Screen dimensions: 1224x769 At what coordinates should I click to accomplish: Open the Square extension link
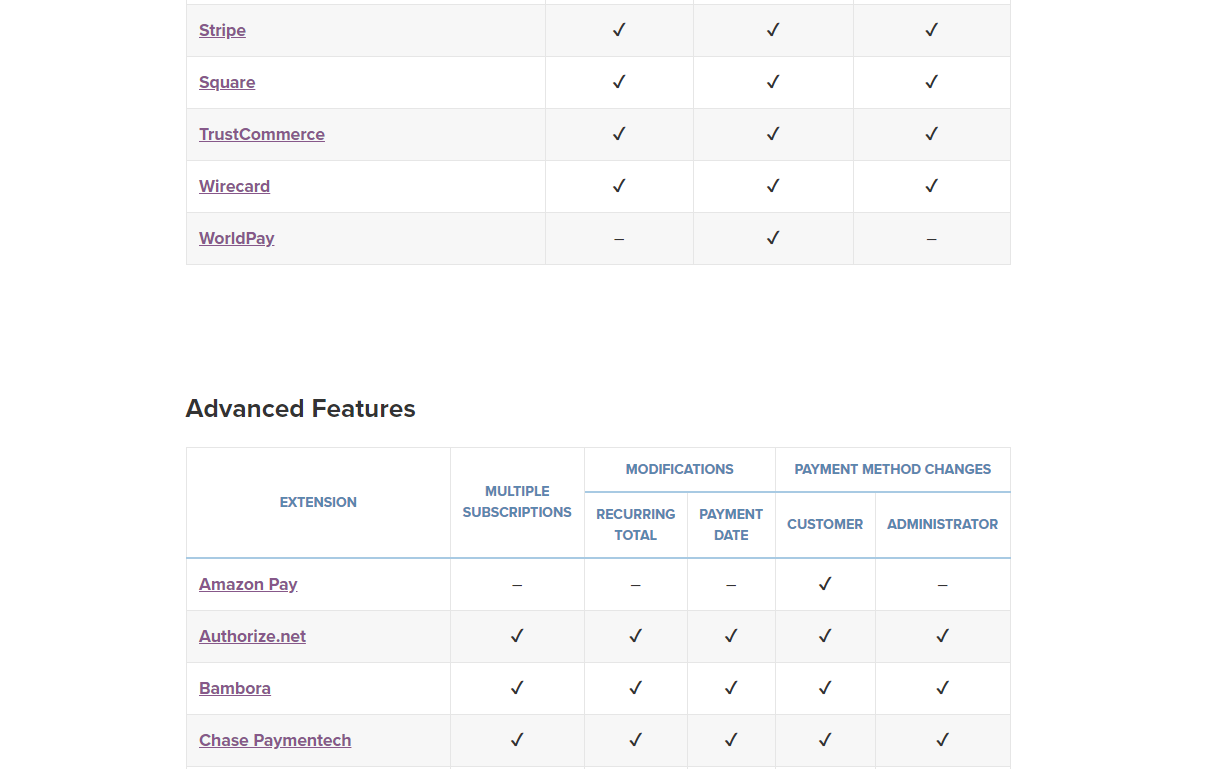tap(227, 82)
